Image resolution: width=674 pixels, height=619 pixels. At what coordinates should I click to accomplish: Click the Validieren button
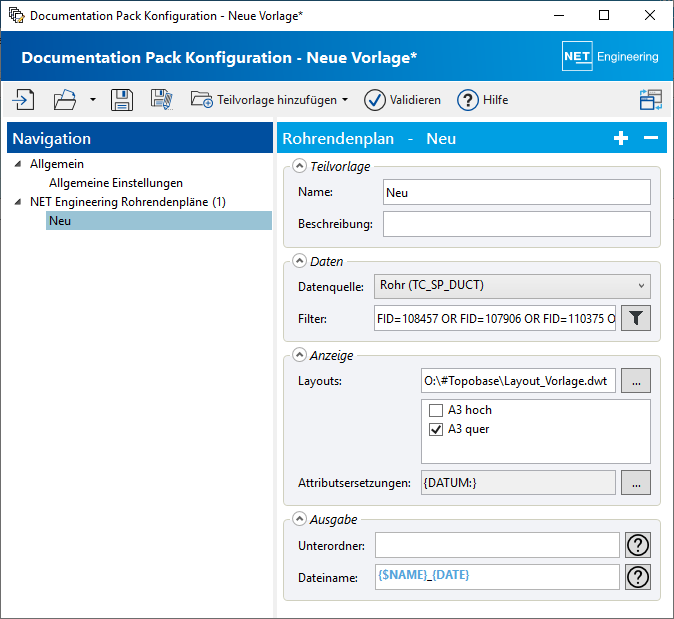402,100
